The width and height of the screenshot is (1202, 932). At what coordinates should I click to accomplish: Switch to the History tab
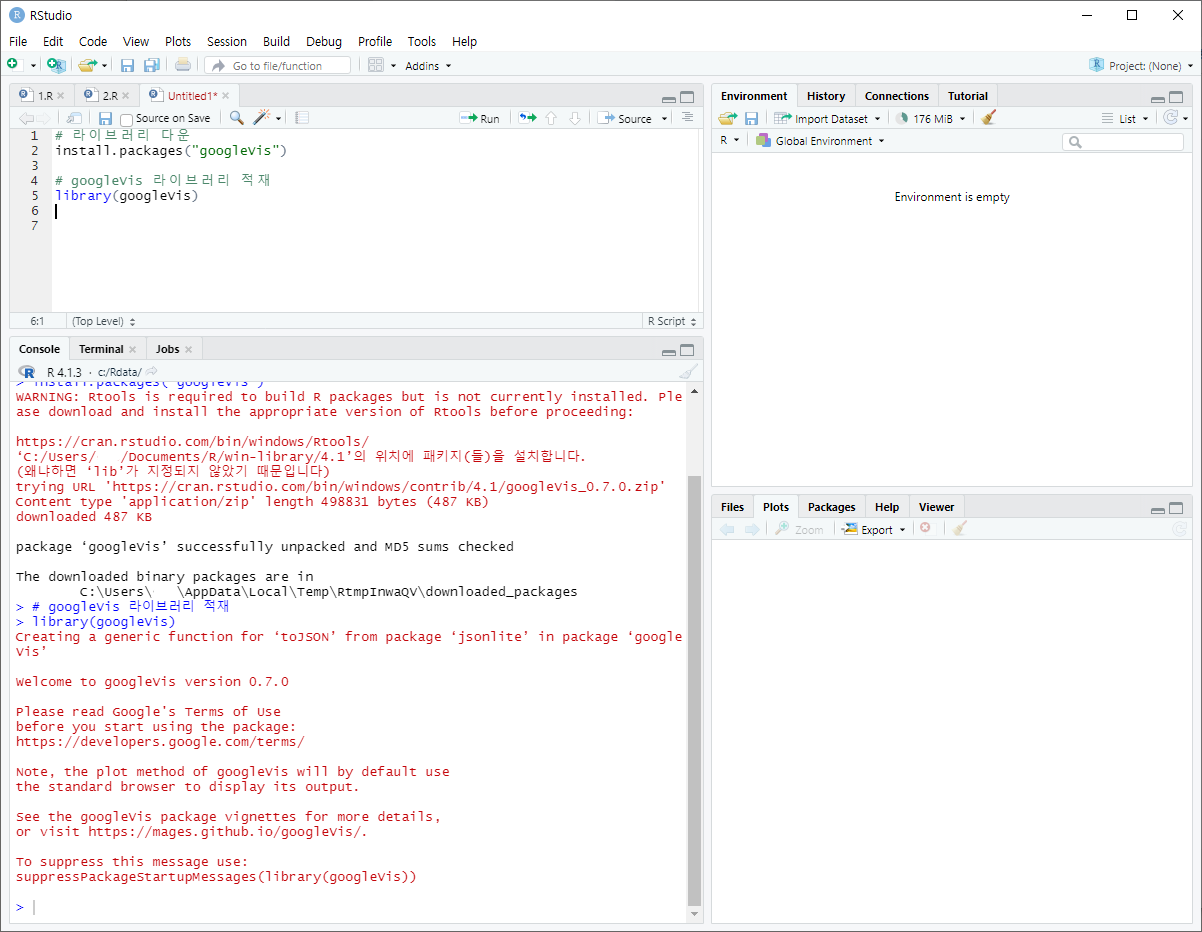click(x=826, y=96)
